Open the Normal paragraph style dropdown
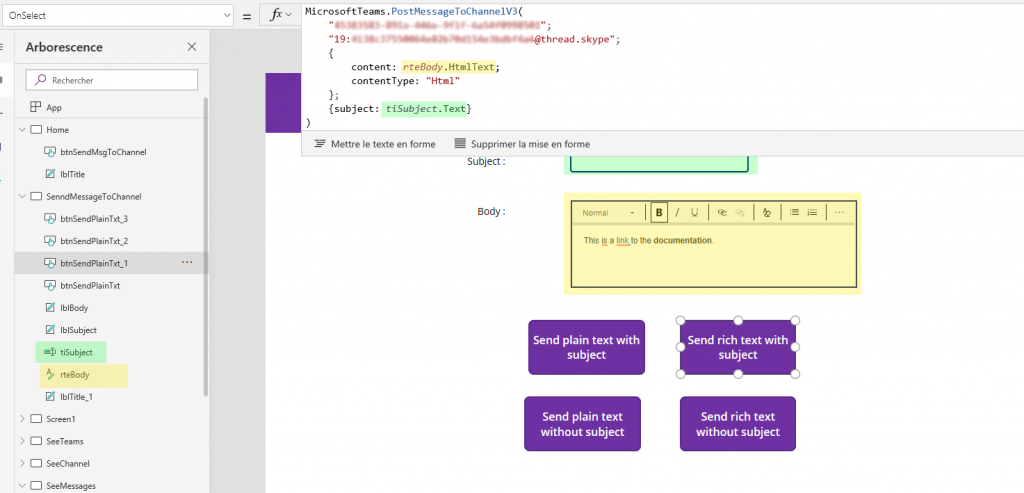This screenshot has height=493, width=1024. (608, 213)
